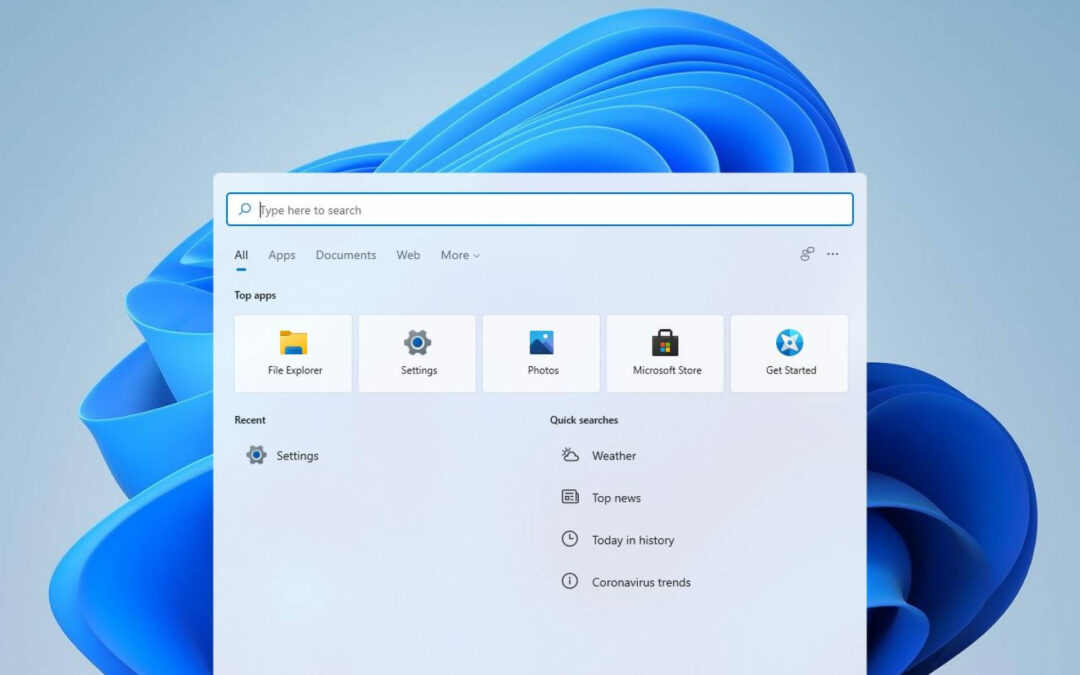Focus the Type here to search field
Viewport: 1080px width, 675px height.
(x=540, y=209)
